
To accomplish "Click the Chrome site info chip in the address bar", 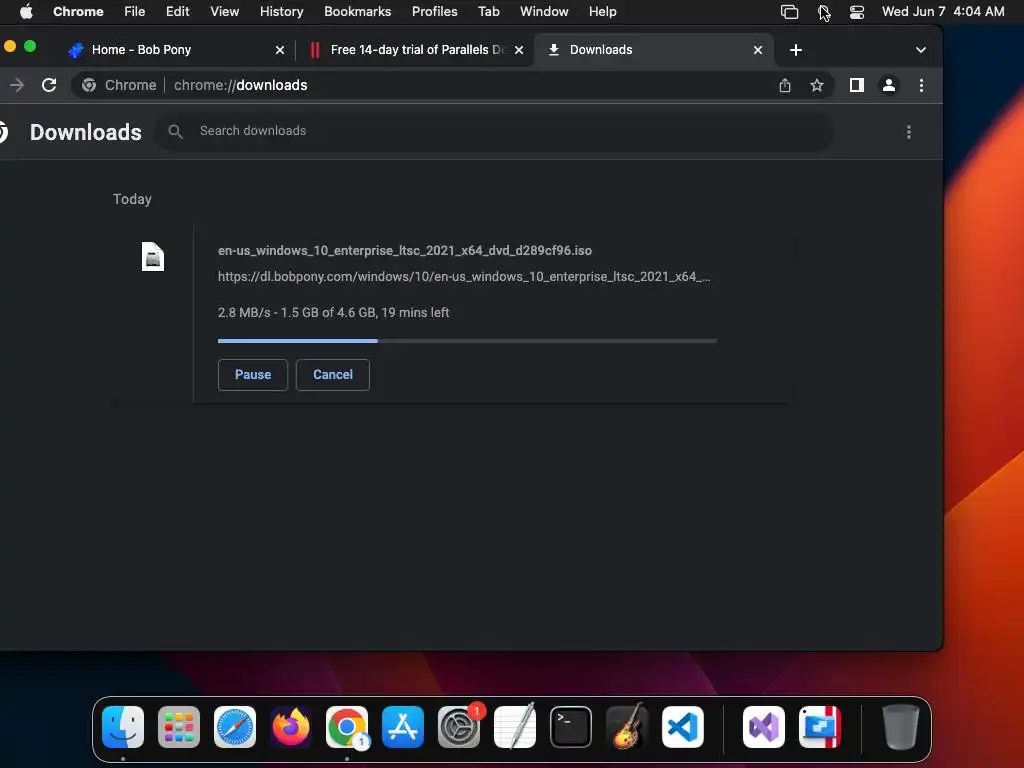I will pyautogui.click(x=119, y=85).
